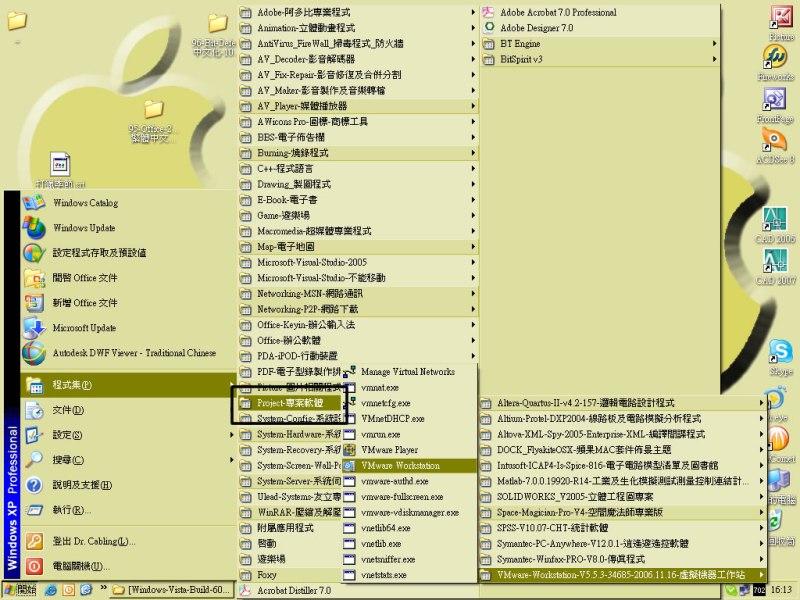Run vmnetcfg.exe entry

(x=409, y=403)
